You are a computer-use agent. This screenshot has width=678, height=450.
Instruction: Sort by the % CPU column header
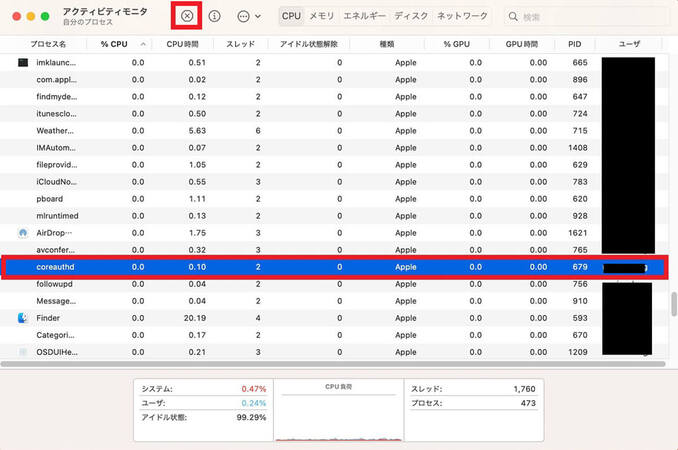[114, 44]
